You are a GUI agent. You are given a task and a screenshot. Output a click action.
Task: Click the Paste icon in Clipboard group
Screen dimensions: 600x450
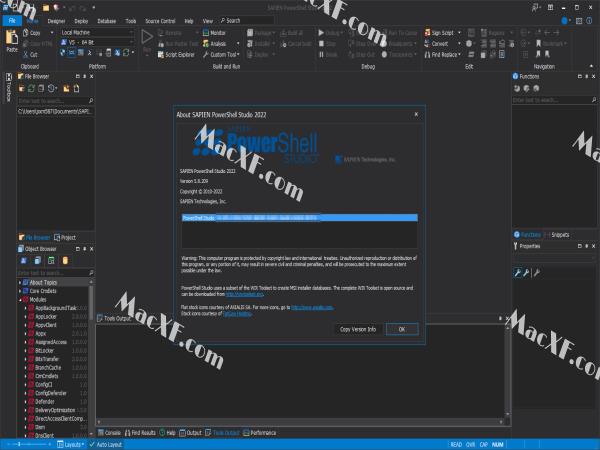(x=12, y=38)
